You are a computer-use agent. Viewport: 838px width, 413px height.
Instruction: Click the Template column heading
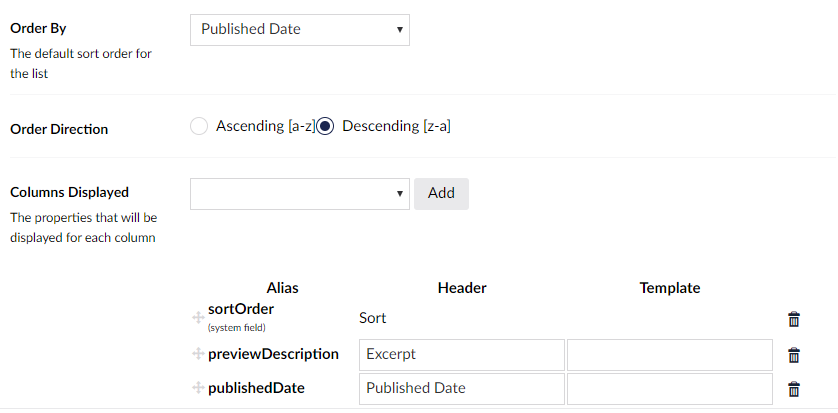coord(670,287)
